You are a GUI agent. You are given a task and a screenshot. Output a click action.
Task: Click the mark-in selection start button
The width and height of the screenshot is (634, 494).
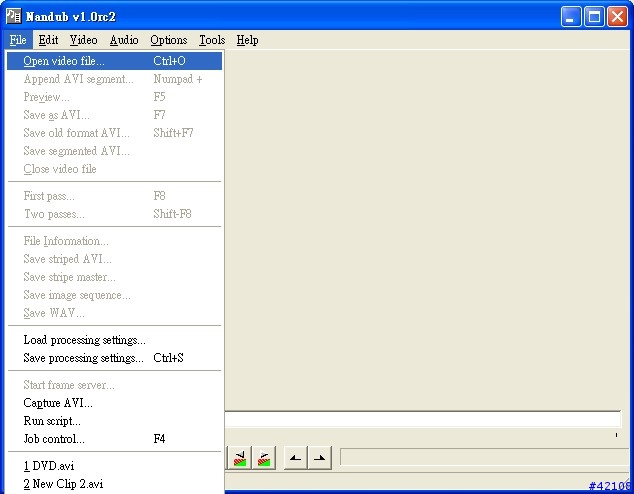[x=296, y=458]
